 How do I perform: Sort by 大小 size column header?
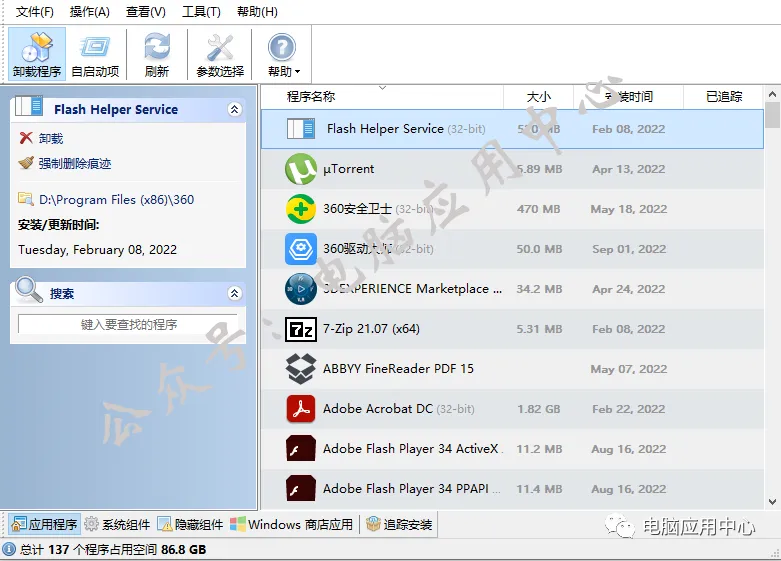[x=538, y=96]
